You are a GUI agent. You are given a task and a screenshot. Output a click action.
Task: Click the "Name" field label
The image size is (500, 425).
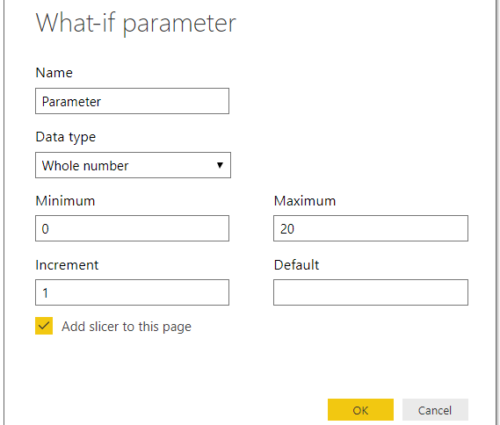pos(54,72)
